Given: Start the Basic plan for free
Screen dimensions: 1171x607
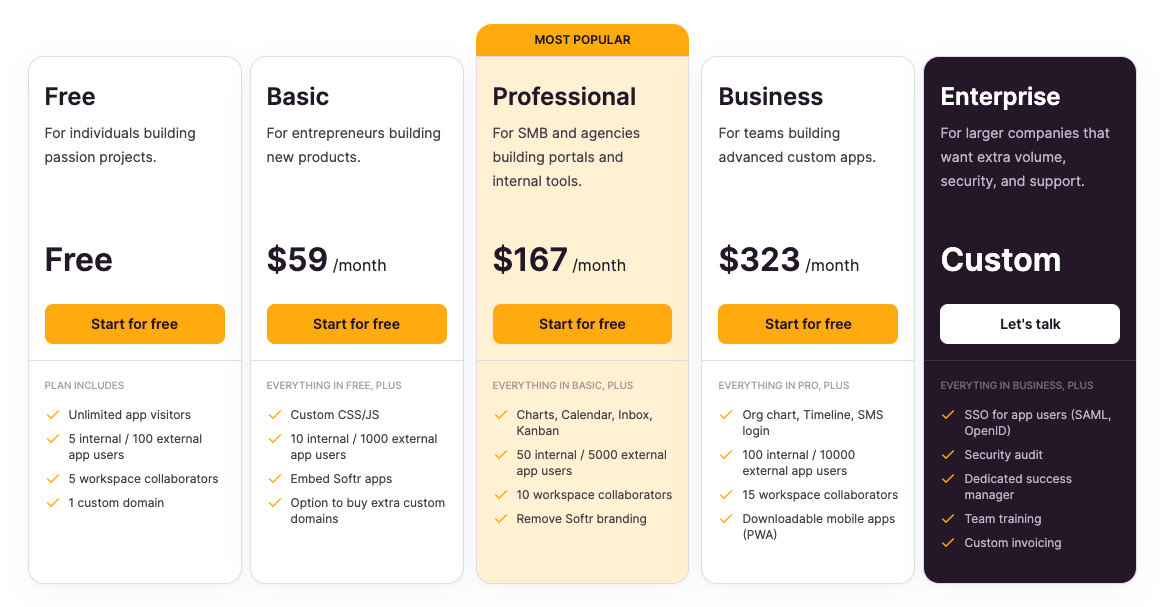Looking at the screenshot, I should pos(356,324).
